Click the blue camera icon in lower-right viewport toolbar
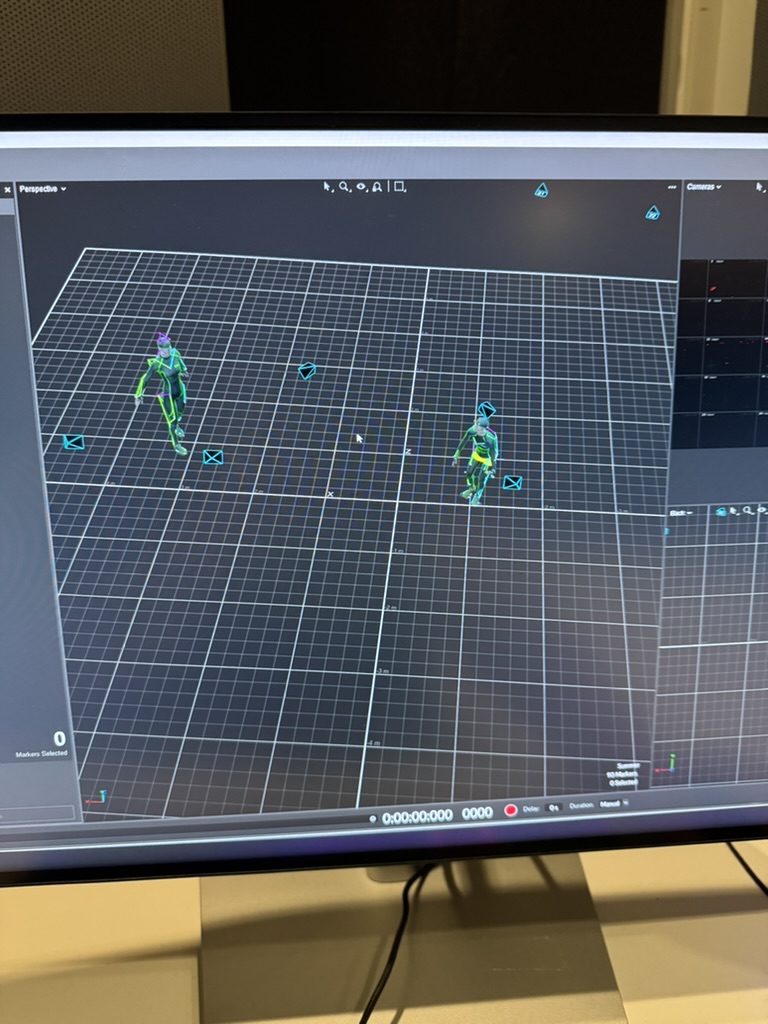 (721, 511)
